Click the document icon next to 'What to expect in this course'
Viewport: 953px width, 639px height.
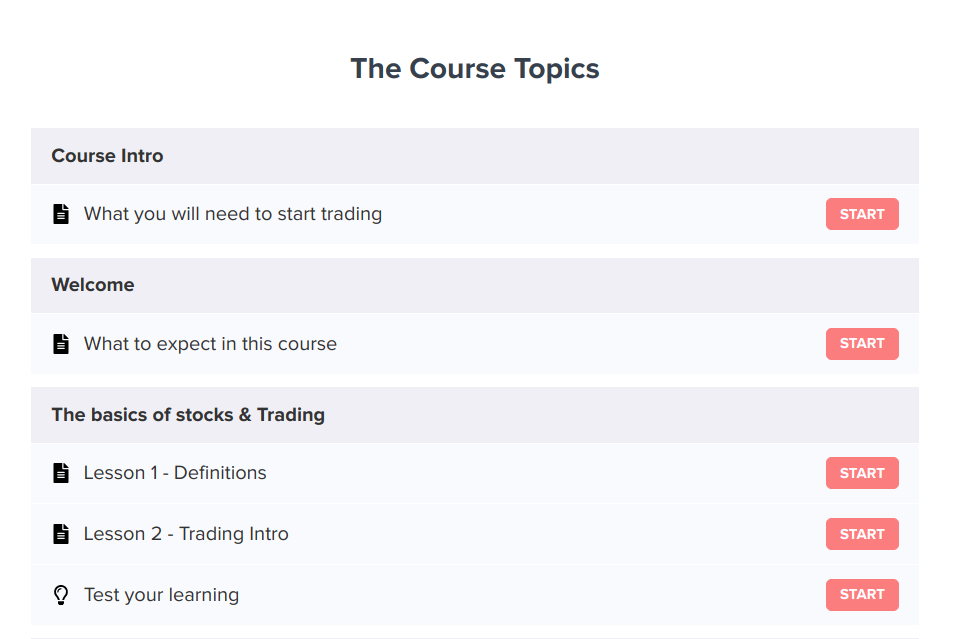61,344
